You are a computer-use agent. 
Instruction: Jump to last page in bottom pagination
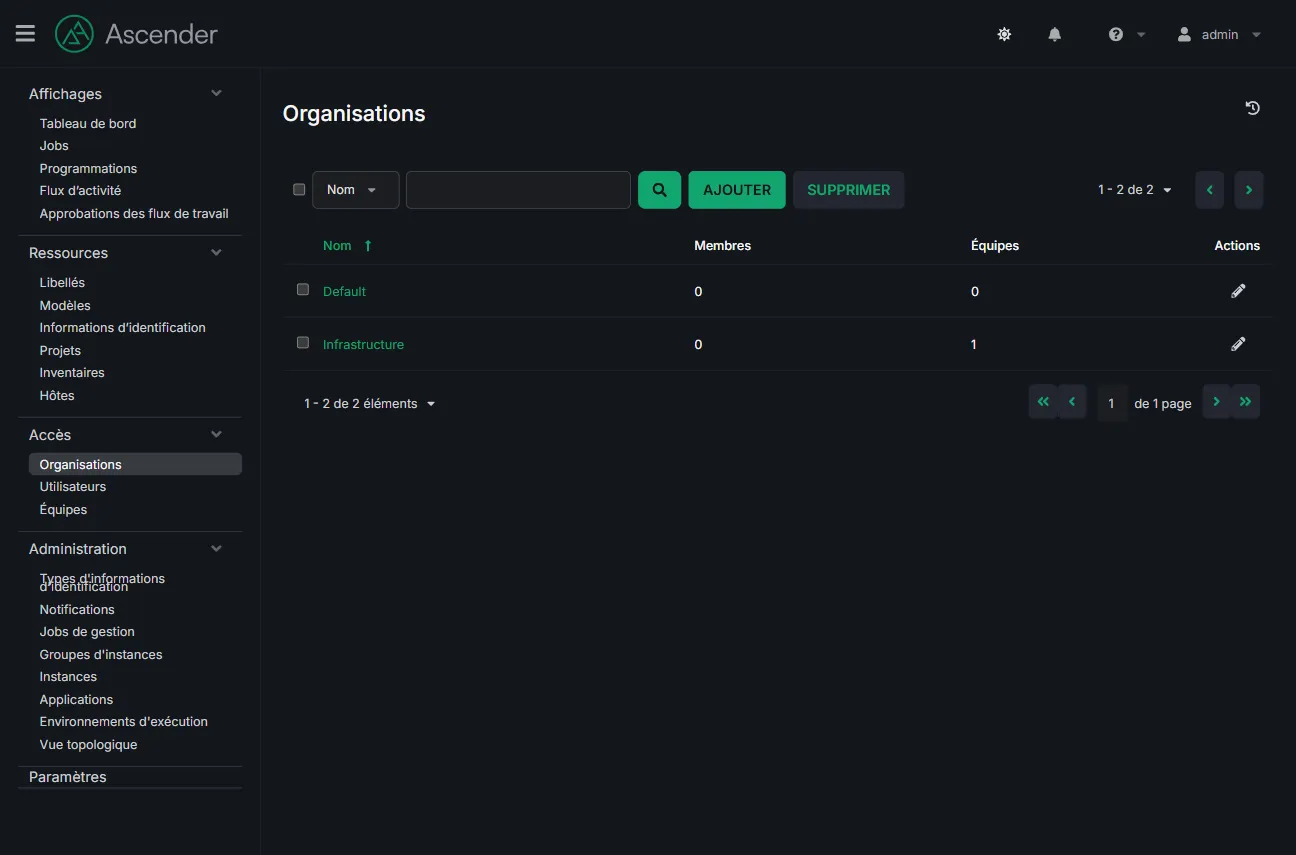(1246, 401)
